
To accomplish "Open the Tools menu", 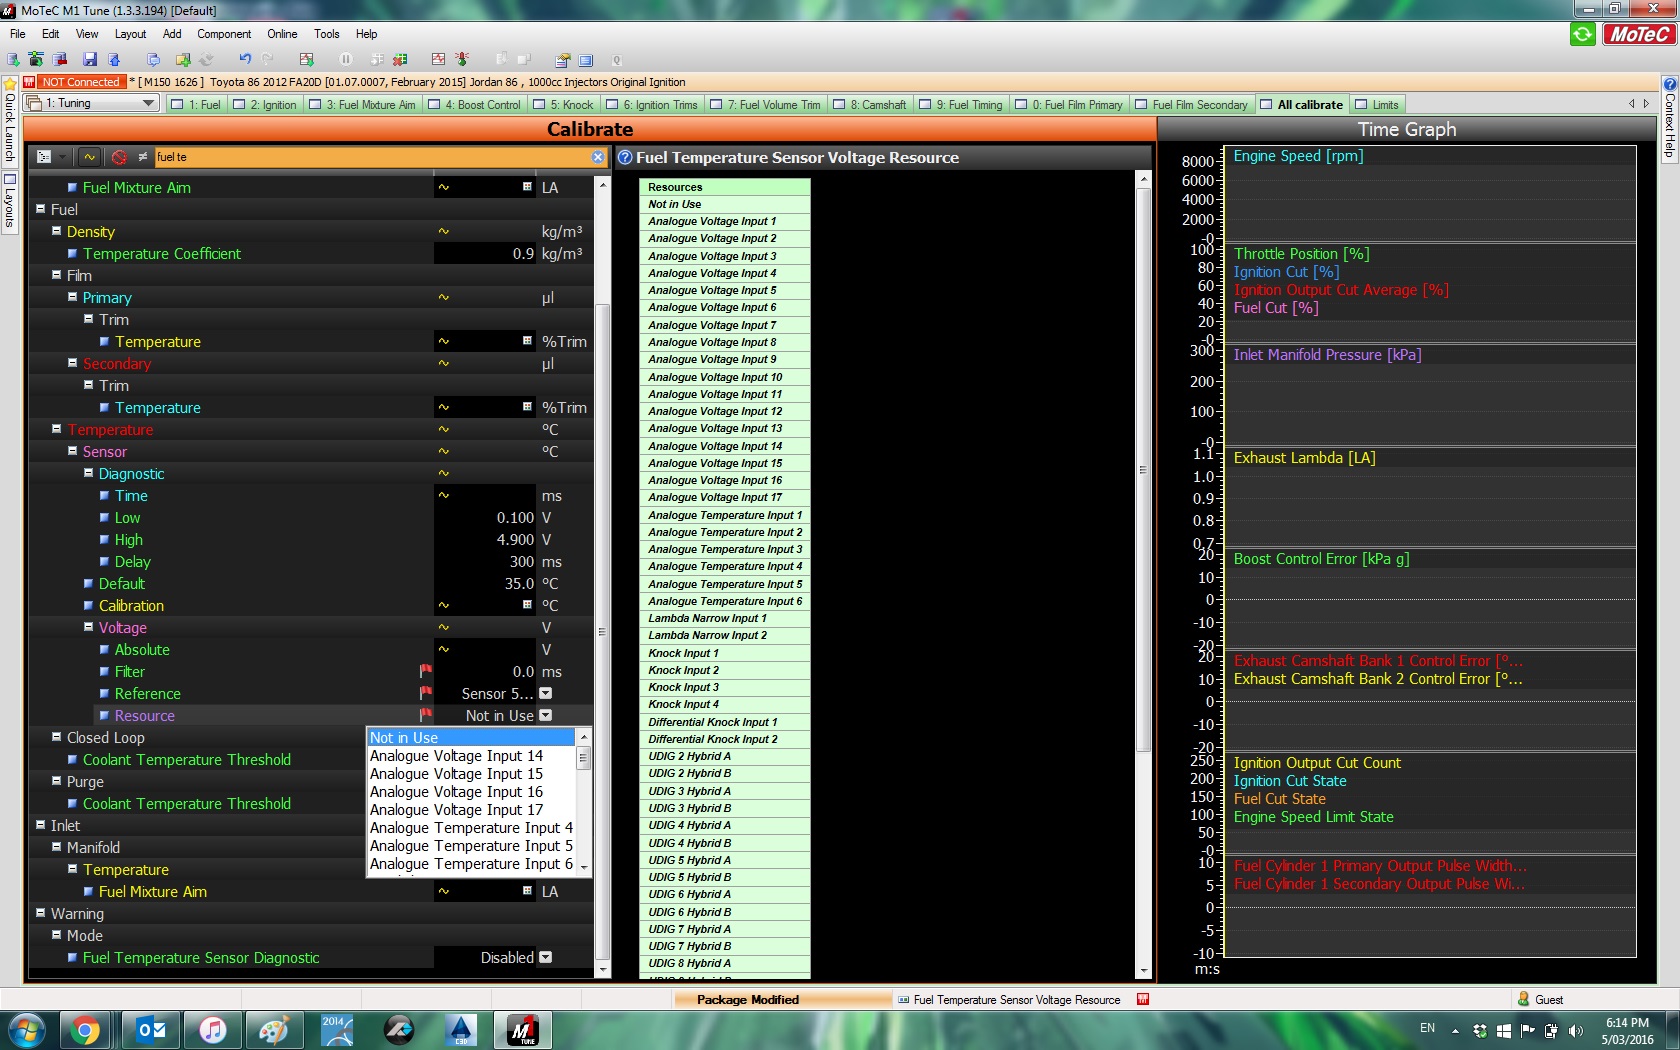I will tap(327, 34).
